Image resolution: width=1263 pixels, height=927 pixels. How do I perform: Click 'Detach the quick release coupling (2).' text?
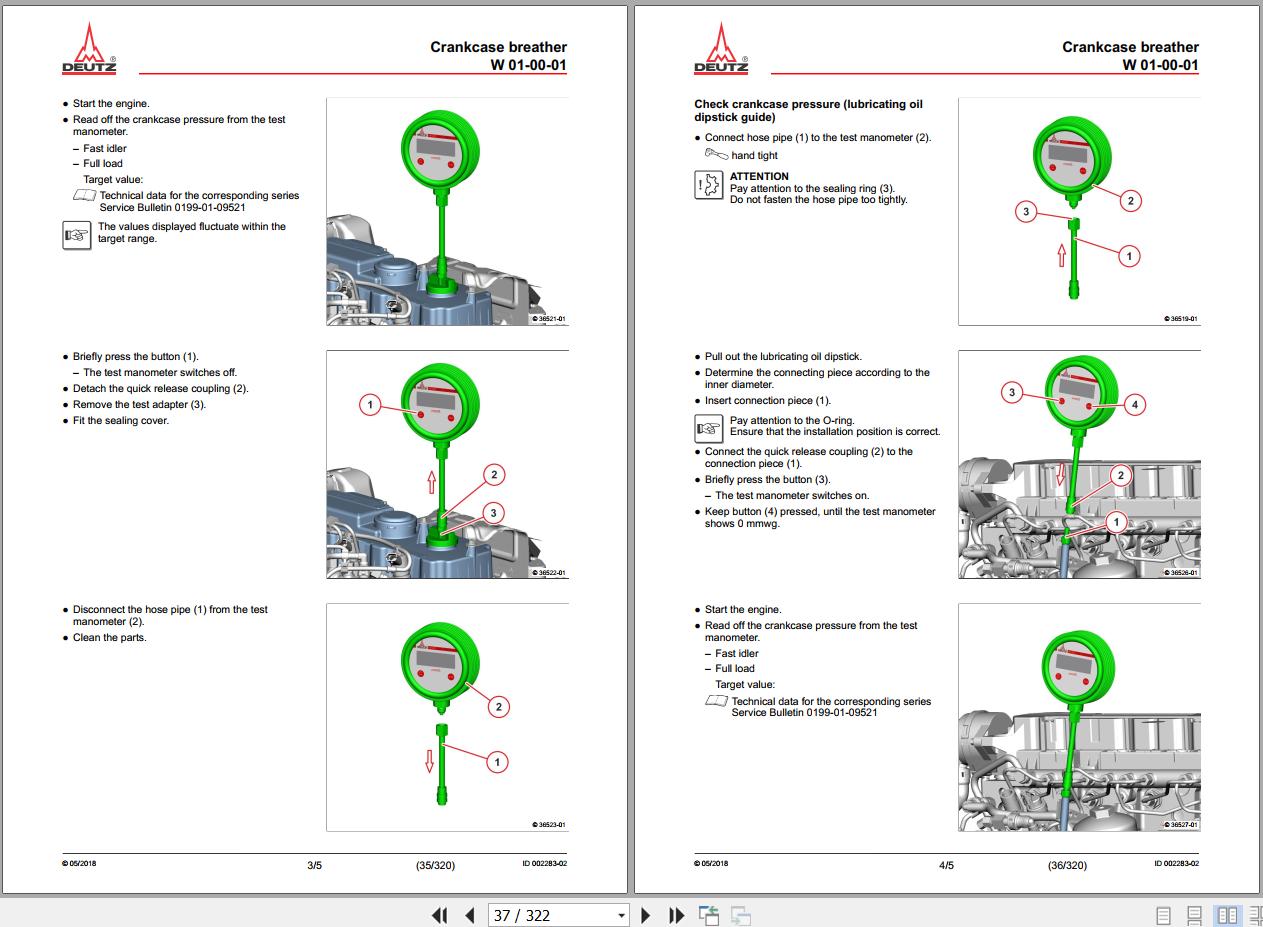(x=161, y=388)
